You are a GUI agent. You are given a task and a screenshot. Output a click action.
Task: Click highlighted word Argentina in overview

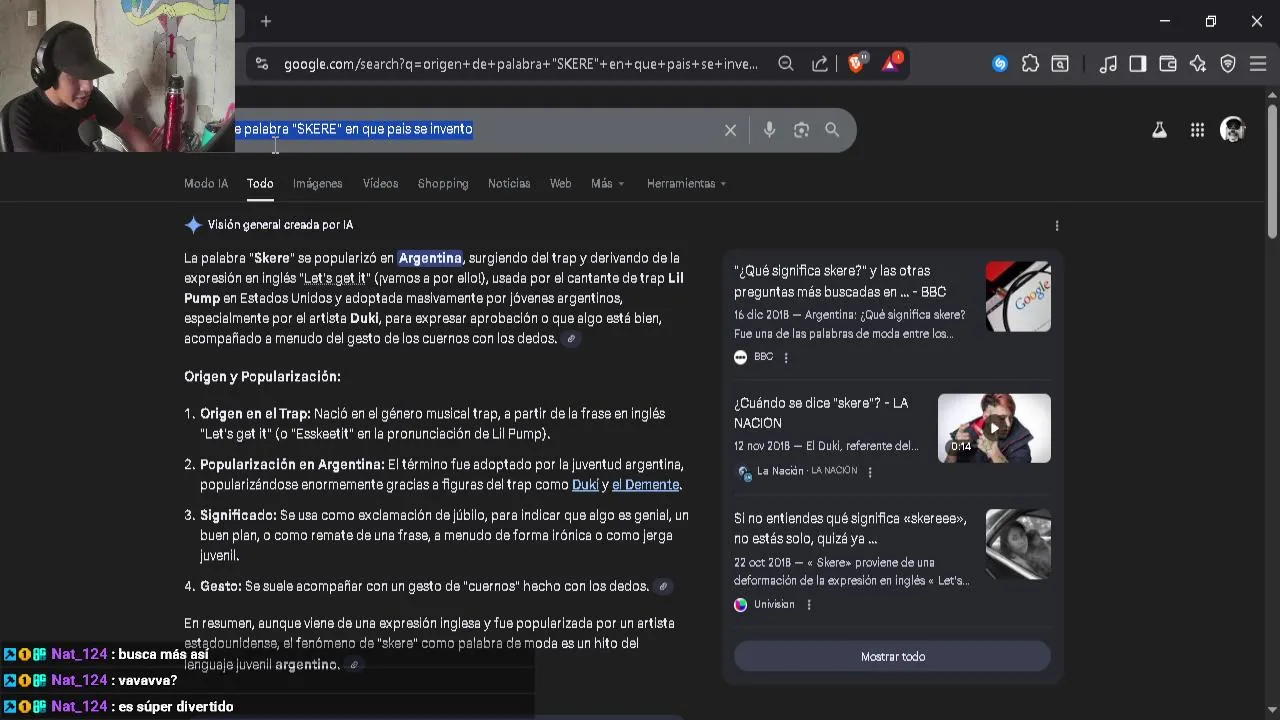point(430,258)
